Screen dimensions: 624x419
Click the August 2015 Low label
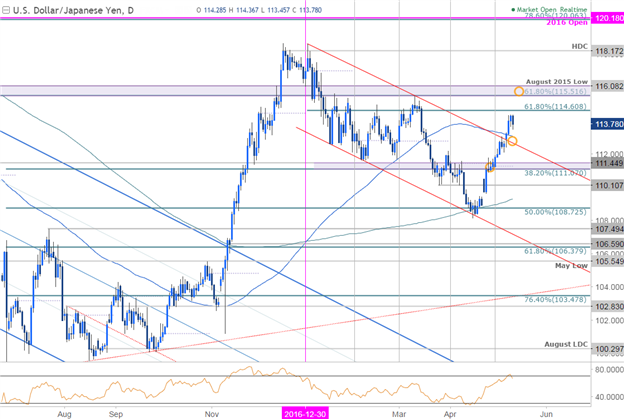pyautogui.click(x=557, y=82)
